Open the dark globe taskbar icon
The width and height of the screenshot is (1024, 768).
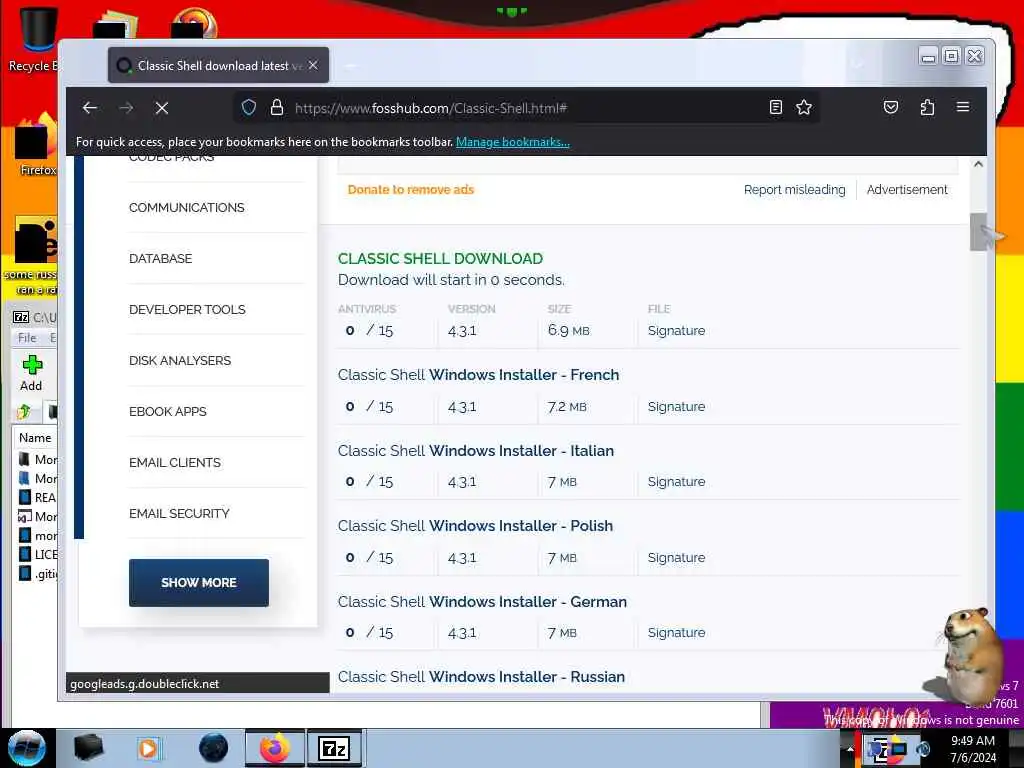click(x=213, y=748)
